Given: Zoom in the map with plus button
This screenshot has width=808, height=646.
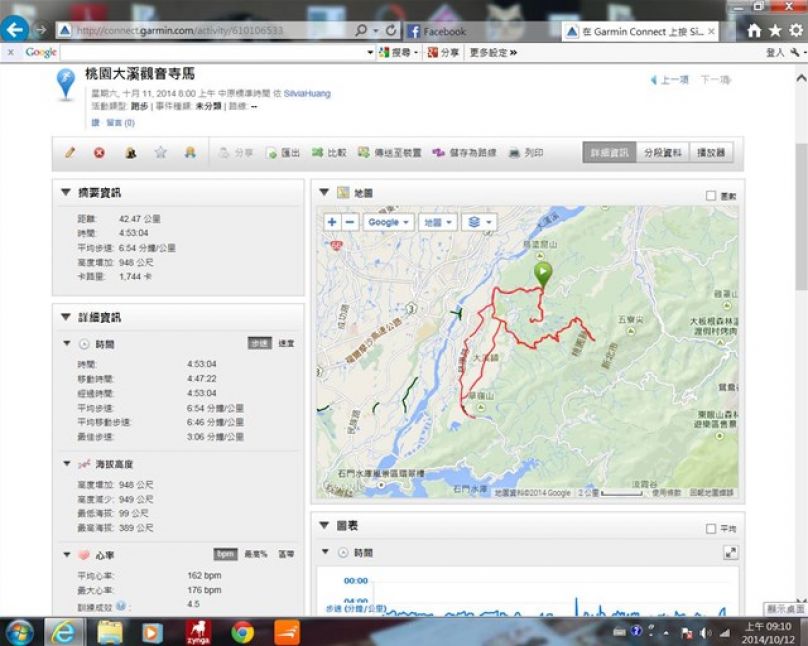Looking at the screenshot, I should pos(332,222).
